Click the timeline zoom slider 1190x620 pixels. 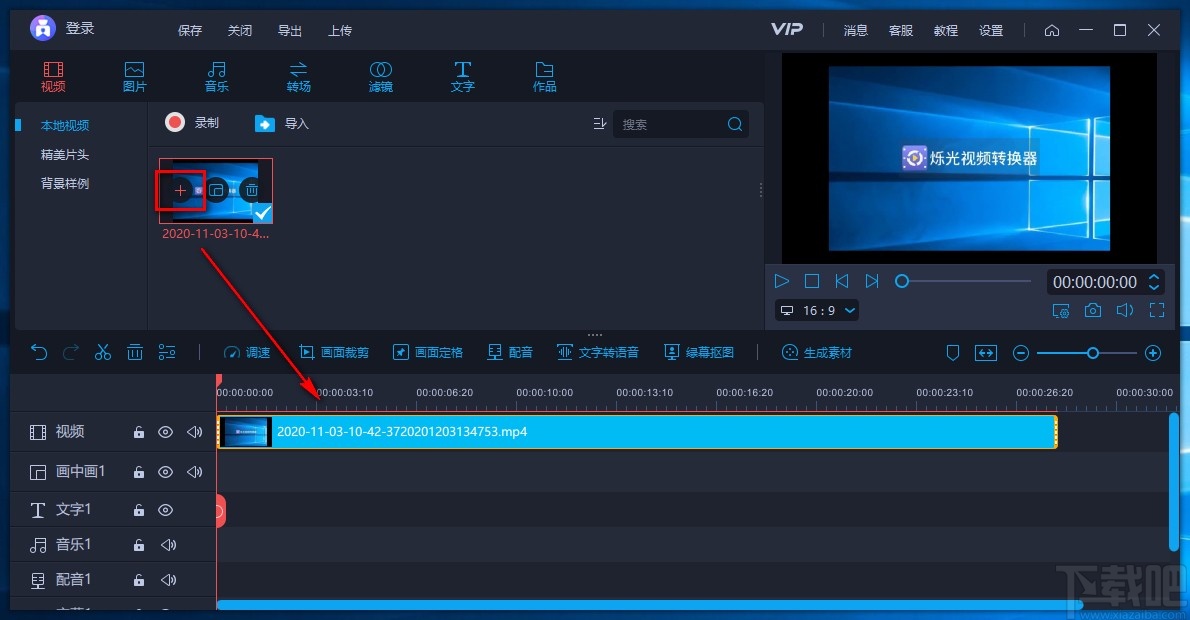(1086, 353)
